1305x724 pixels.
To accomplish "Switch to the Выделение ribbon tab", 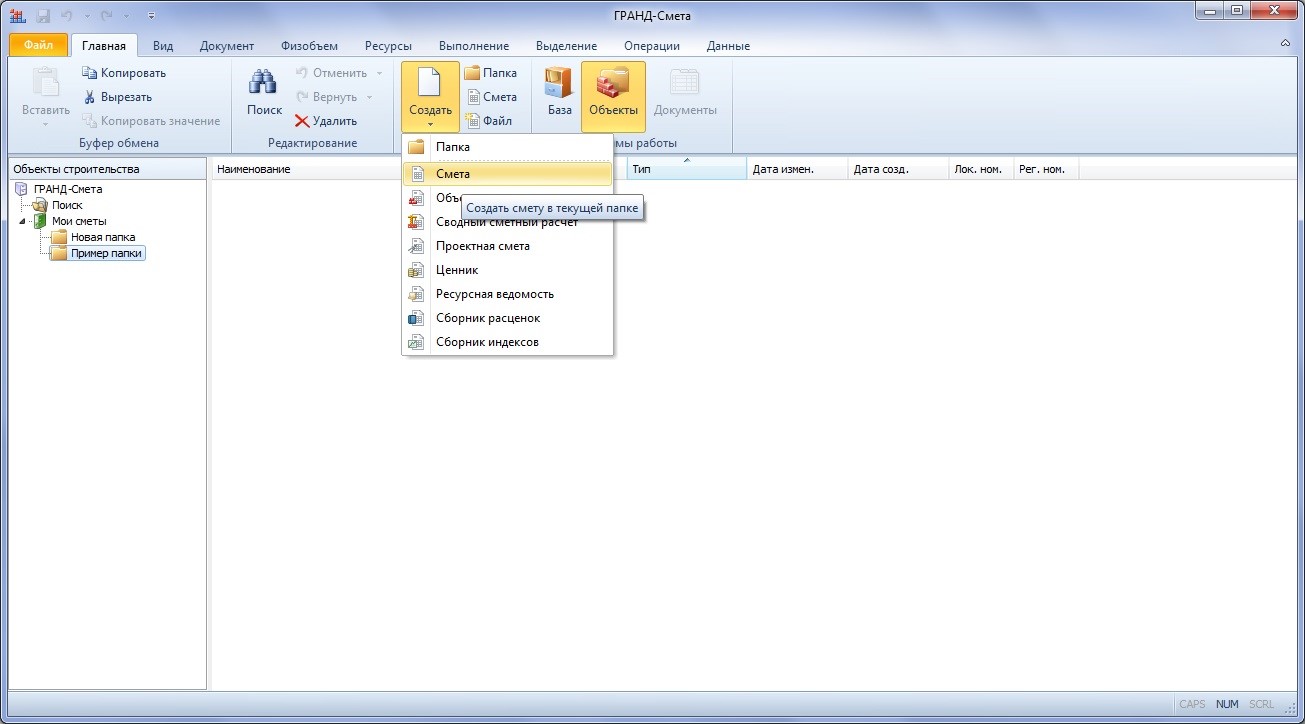I will click(x=566, y=46).
